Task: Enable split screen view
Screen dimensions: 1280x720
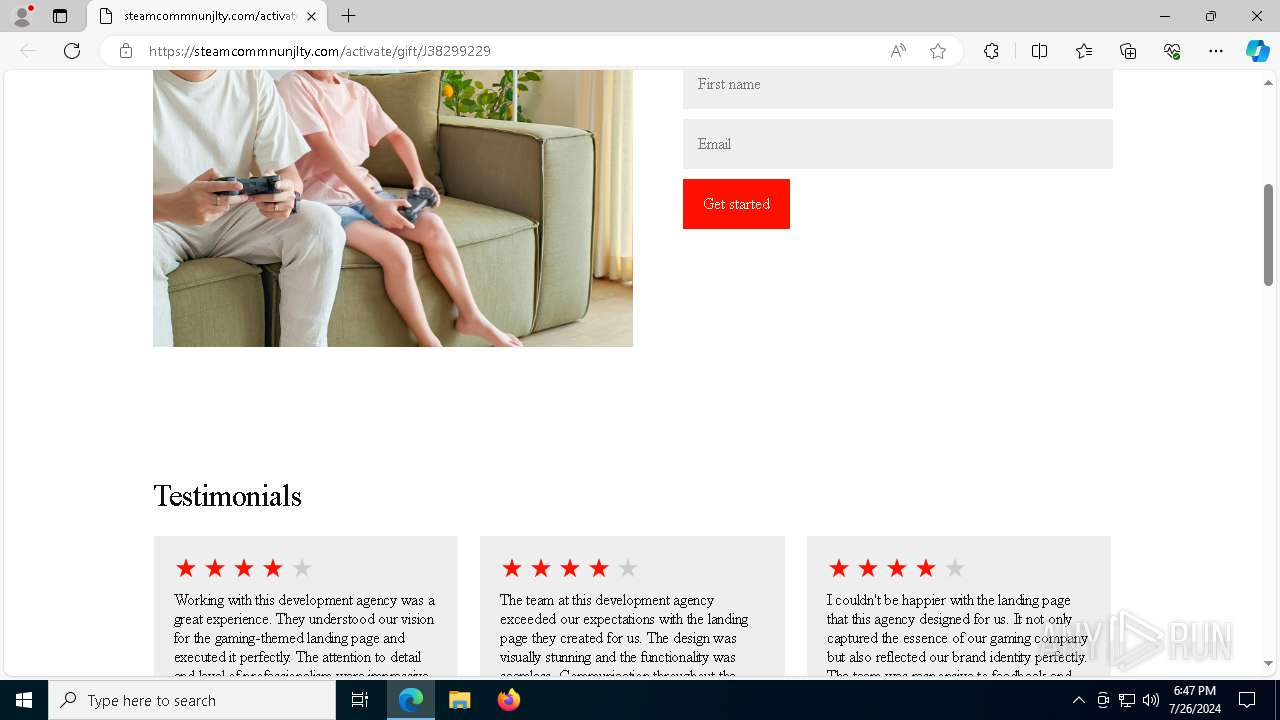Action: click(1039, 51)
